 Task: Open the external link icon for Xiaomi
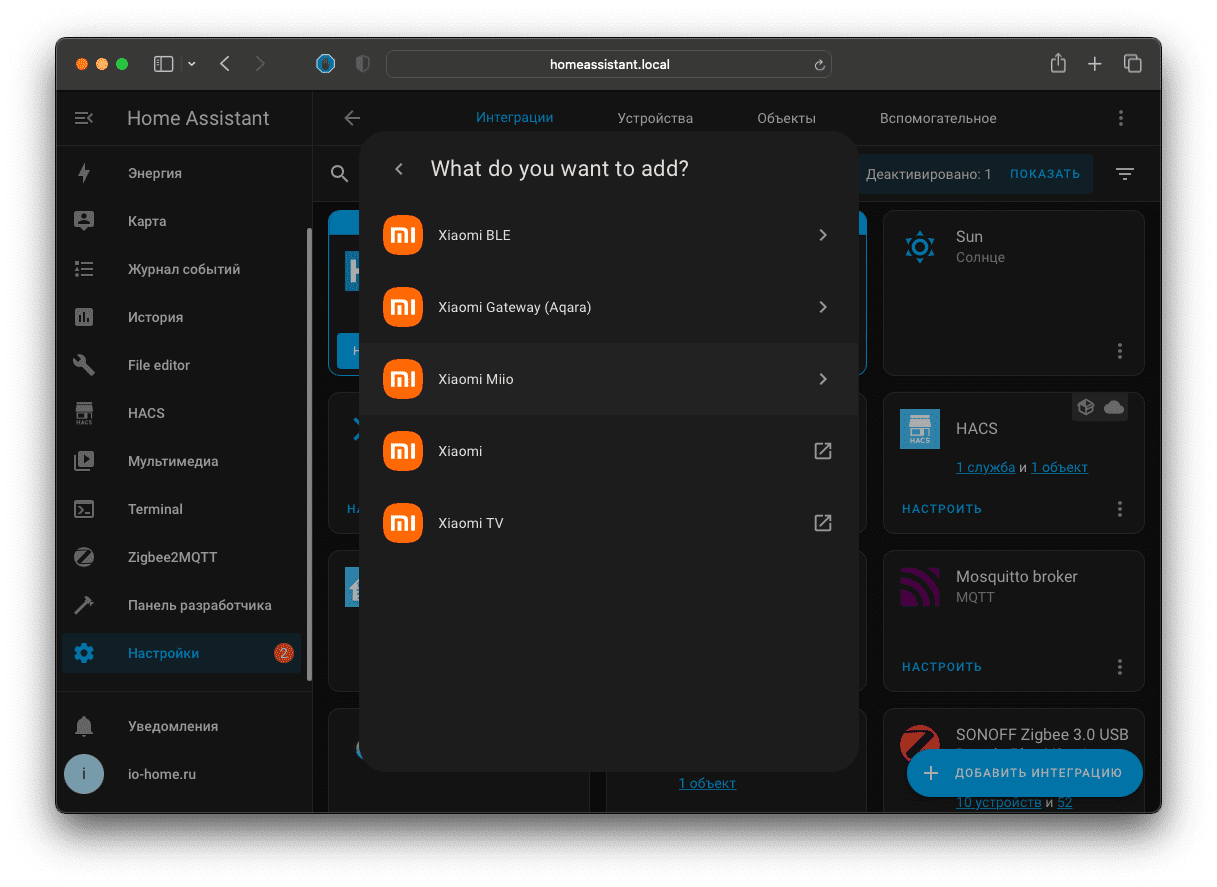click(x=822, y=451)
